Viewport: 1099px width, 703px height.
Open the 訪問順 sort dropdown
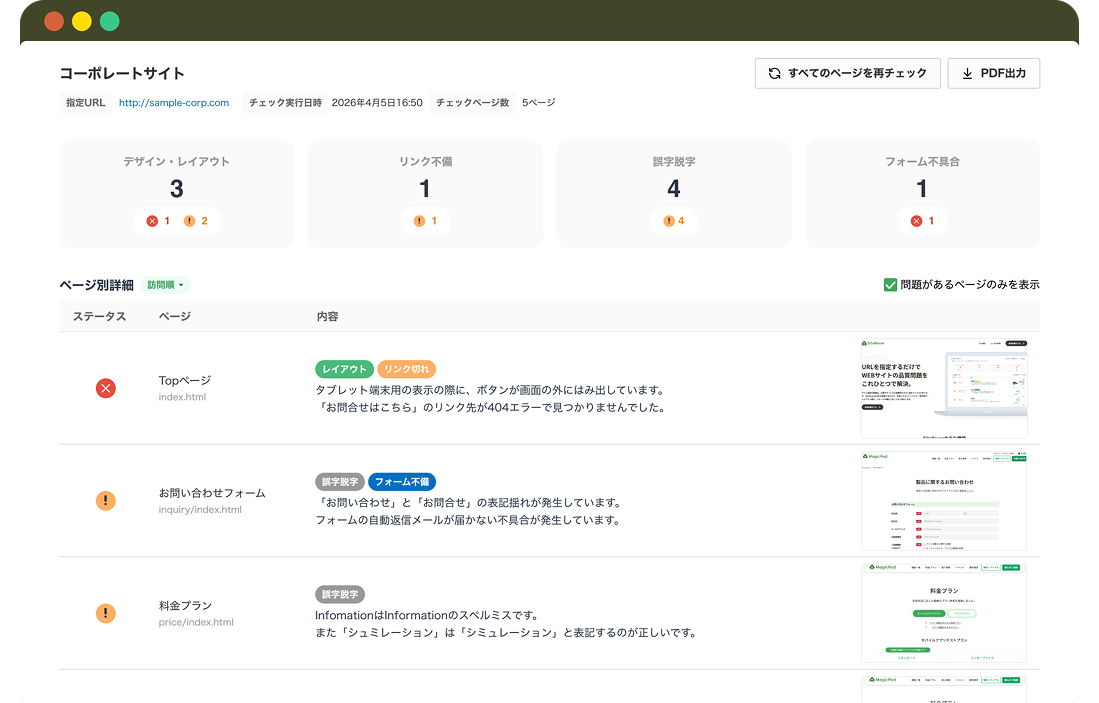click(164, 284)
